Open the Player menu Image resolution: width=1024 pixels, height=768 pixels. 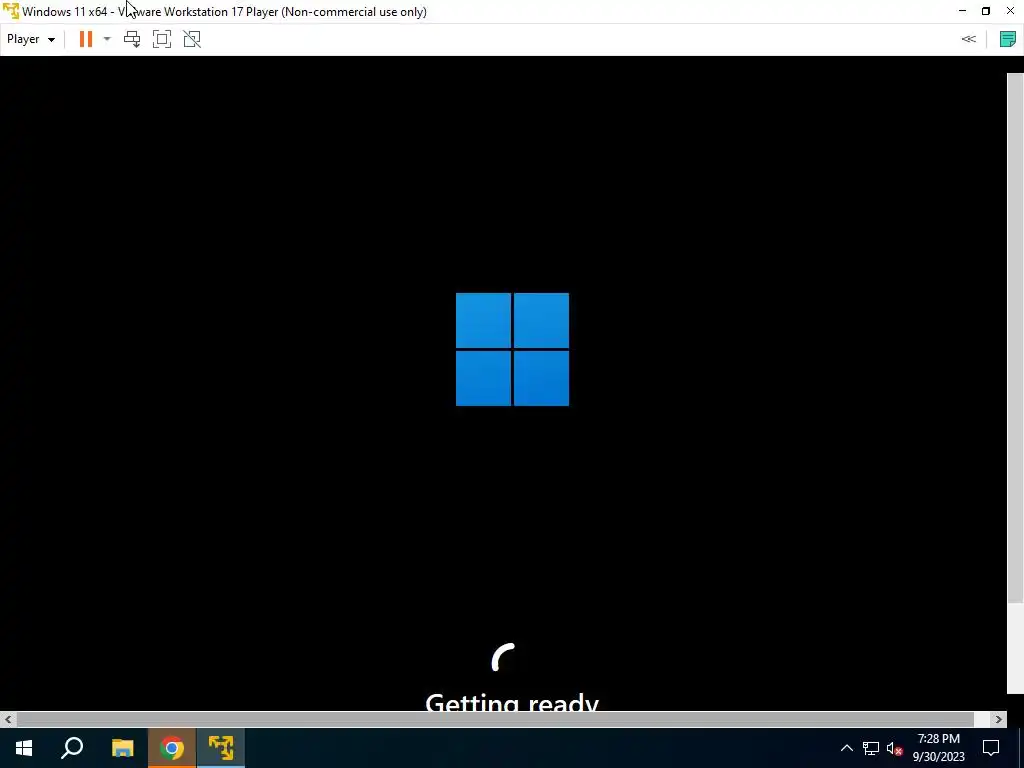coord(31,39)
